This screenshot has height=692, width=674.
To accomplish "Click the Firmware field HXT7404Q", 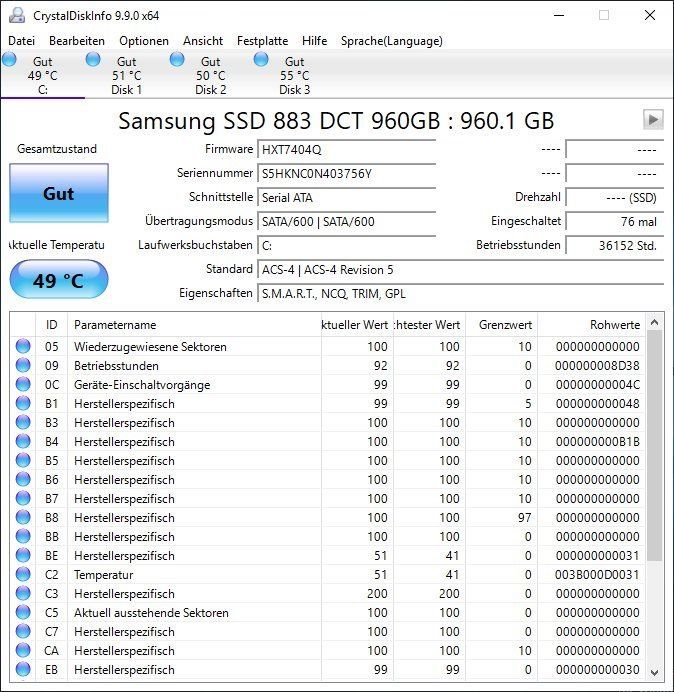I will [x=347, y=149].
